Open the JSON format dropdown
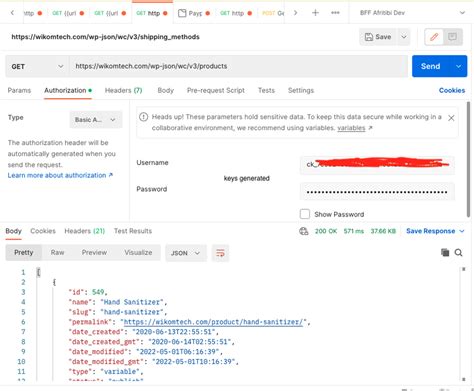The width and height of the screenshot is (474, 391). 186,253
